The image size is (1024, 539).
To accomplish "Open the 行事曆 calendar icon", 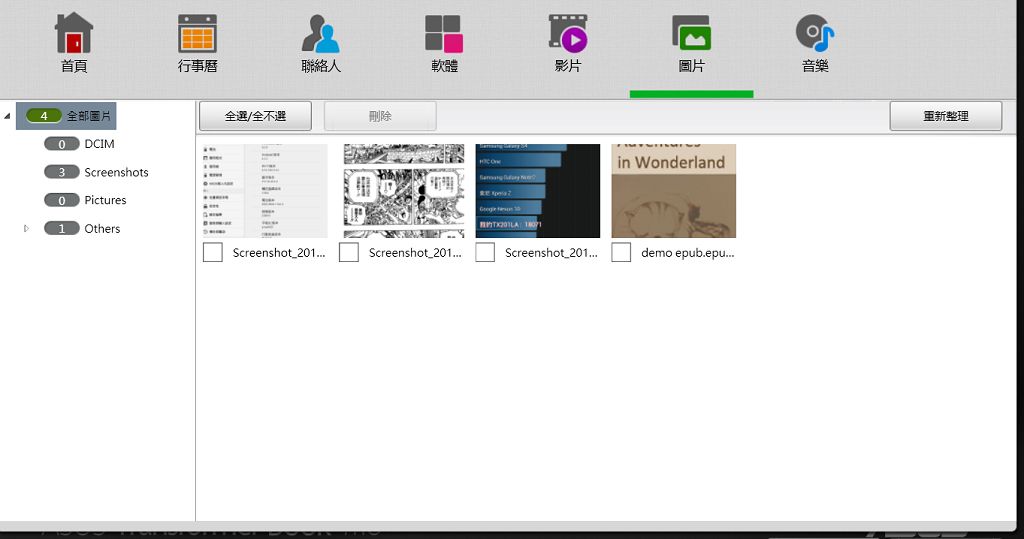I will (x=197, y=42).
